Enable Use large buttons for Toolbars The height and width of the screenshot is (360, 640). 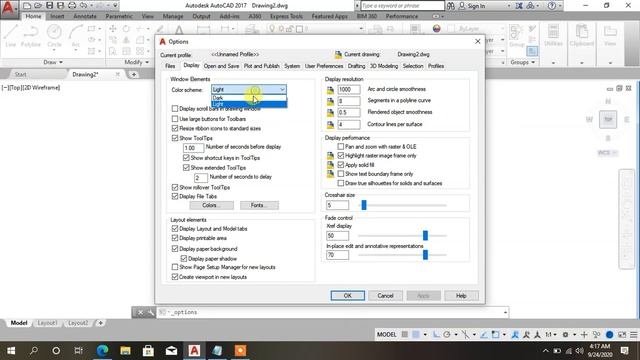[175, 119]
